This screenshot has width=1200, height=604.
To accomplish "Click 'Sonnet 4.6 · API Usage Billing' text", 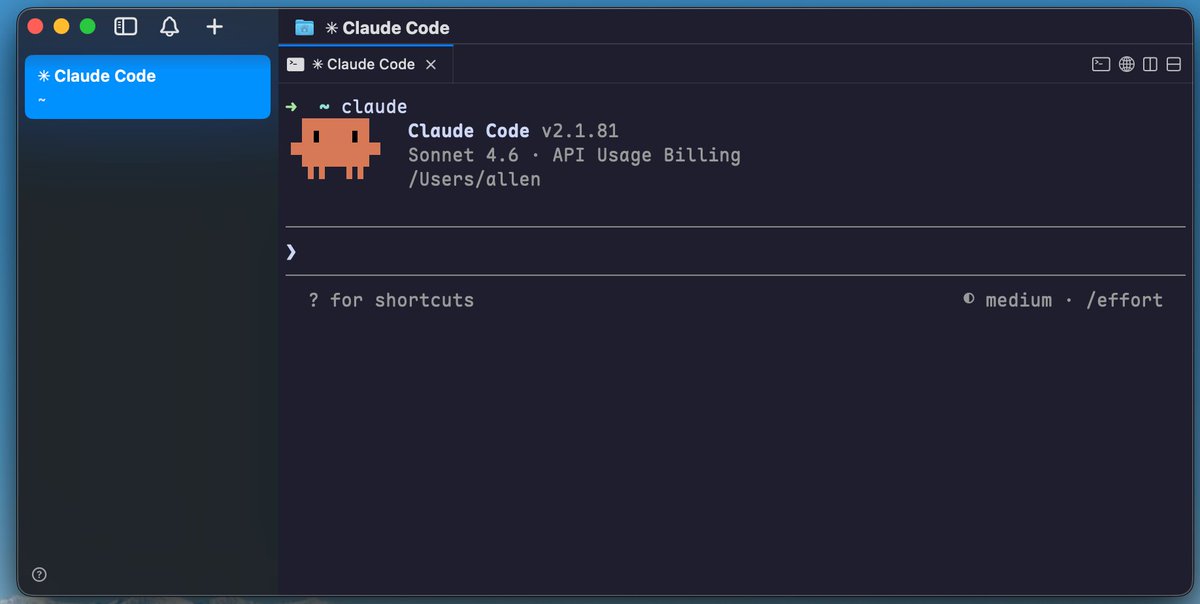I will (x=574, y=155).
